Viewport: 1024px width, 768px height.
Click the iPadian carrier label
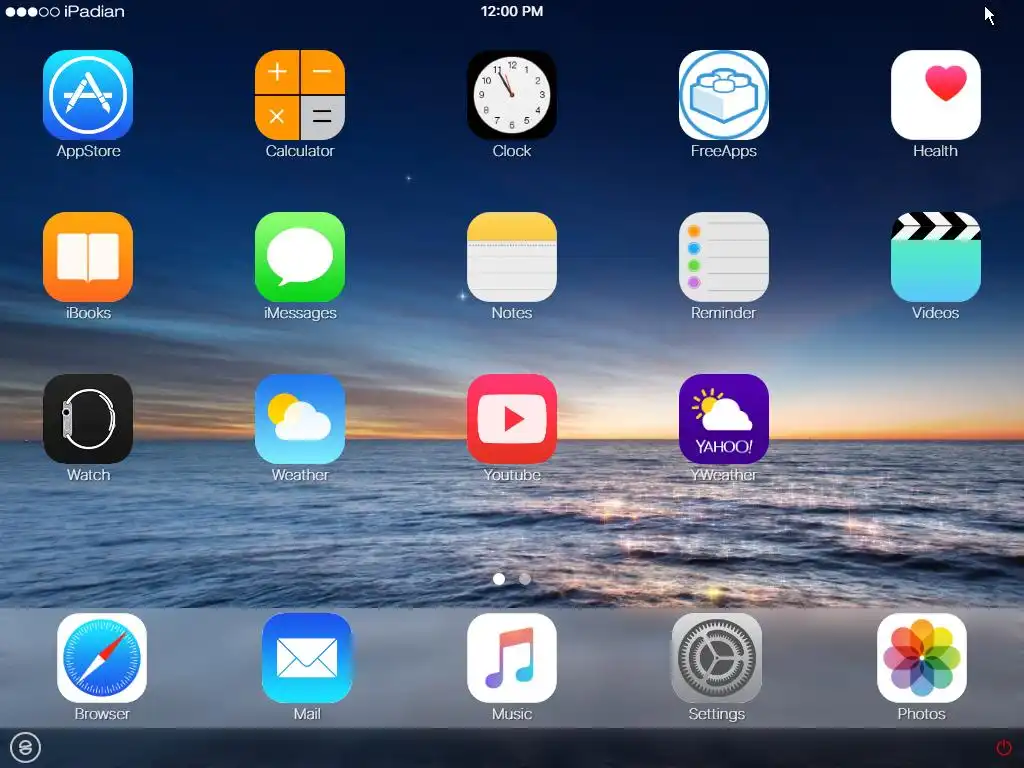[x=94, y=11]
